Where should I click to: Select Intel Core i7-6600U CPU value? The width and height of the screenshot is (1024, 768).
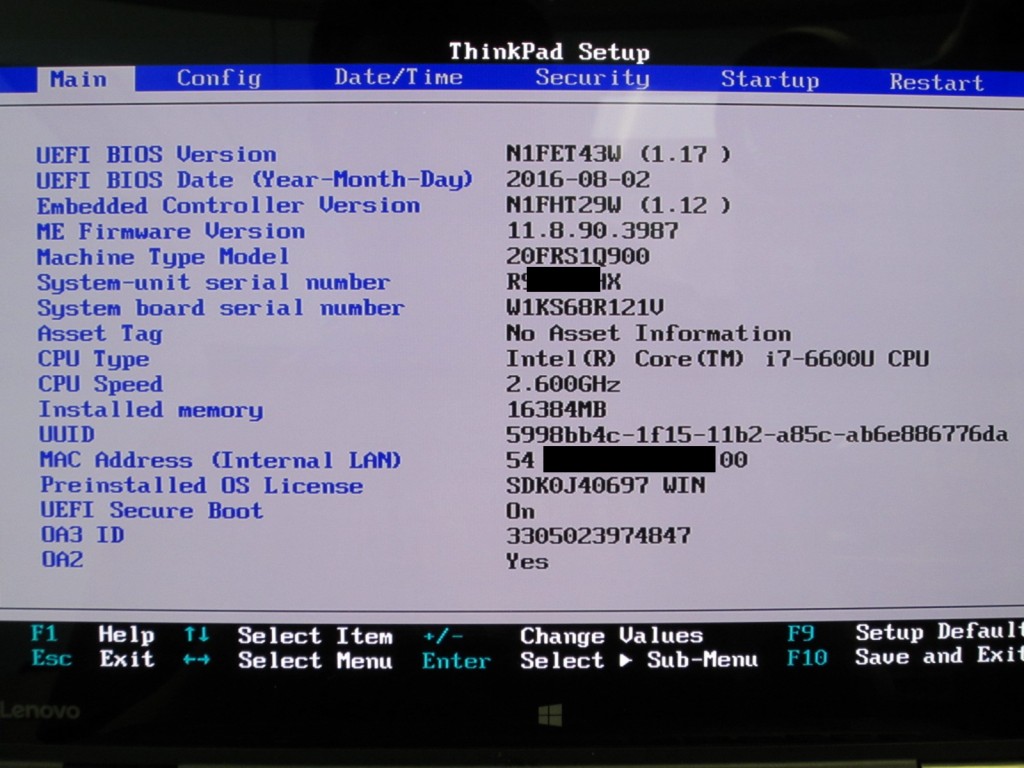coord(717,359)
